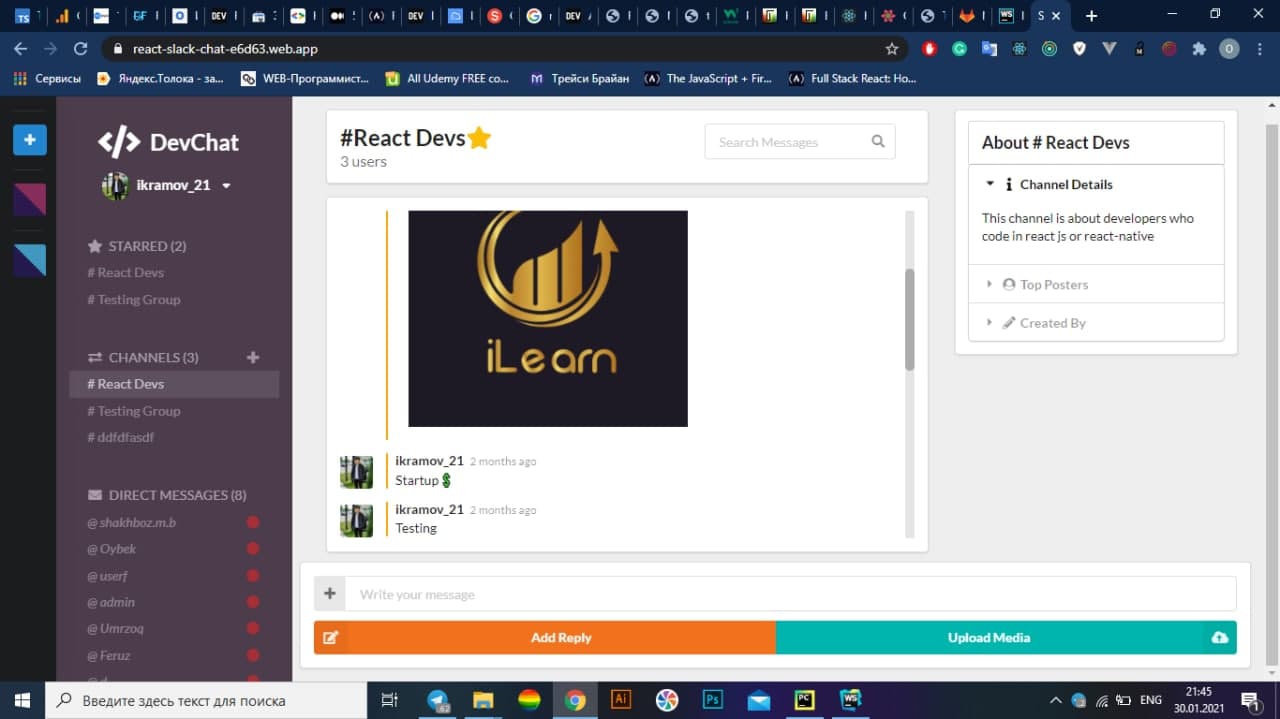Click the edit icon on Add Reply
Image resolution: width=1280 pixels, height=719 pixels.
331,638
